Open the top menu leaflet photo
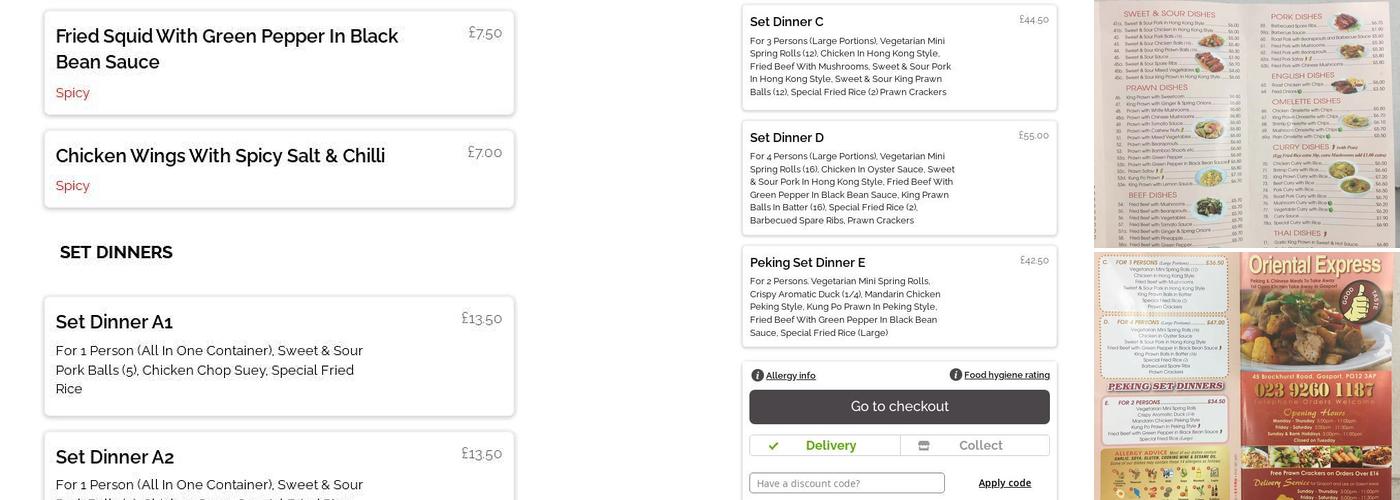 [1246, 123]
